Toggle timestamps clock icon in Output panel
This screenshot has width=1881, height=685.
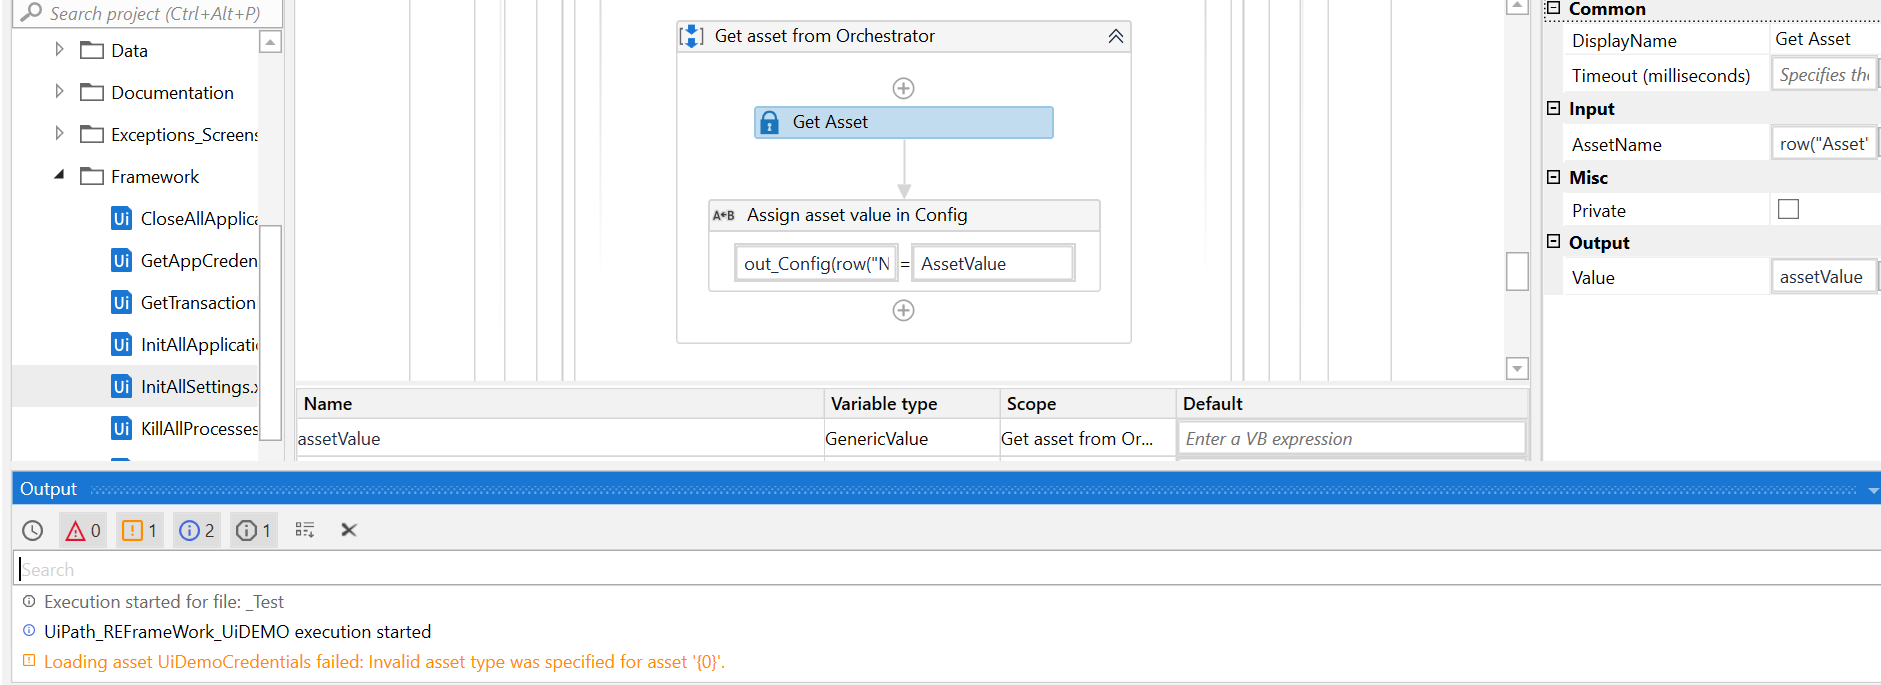click(33, 530)
